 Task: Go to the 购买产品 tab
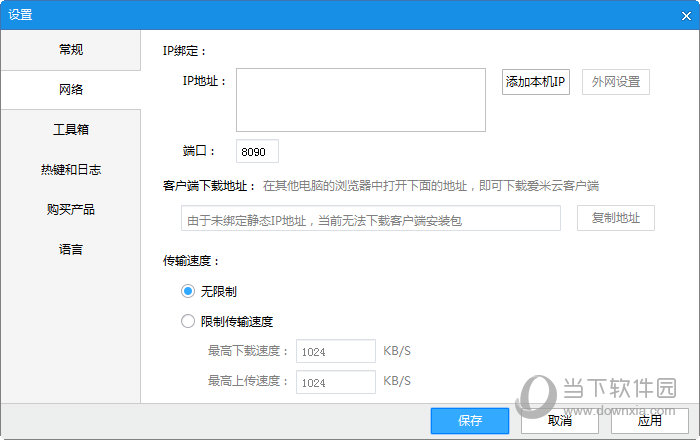click(x=71, y=209)
